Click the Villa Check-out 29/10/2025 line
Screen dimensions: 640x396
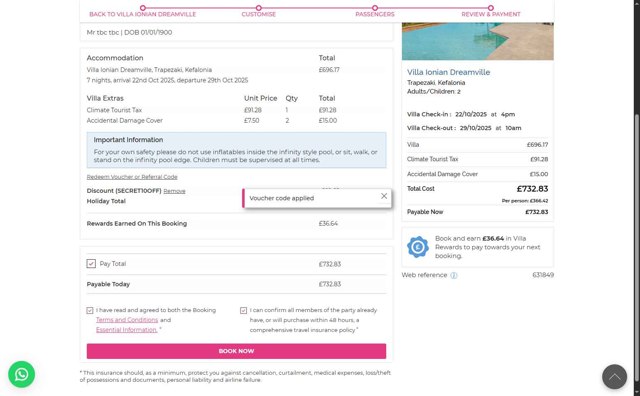coord(464,128)
